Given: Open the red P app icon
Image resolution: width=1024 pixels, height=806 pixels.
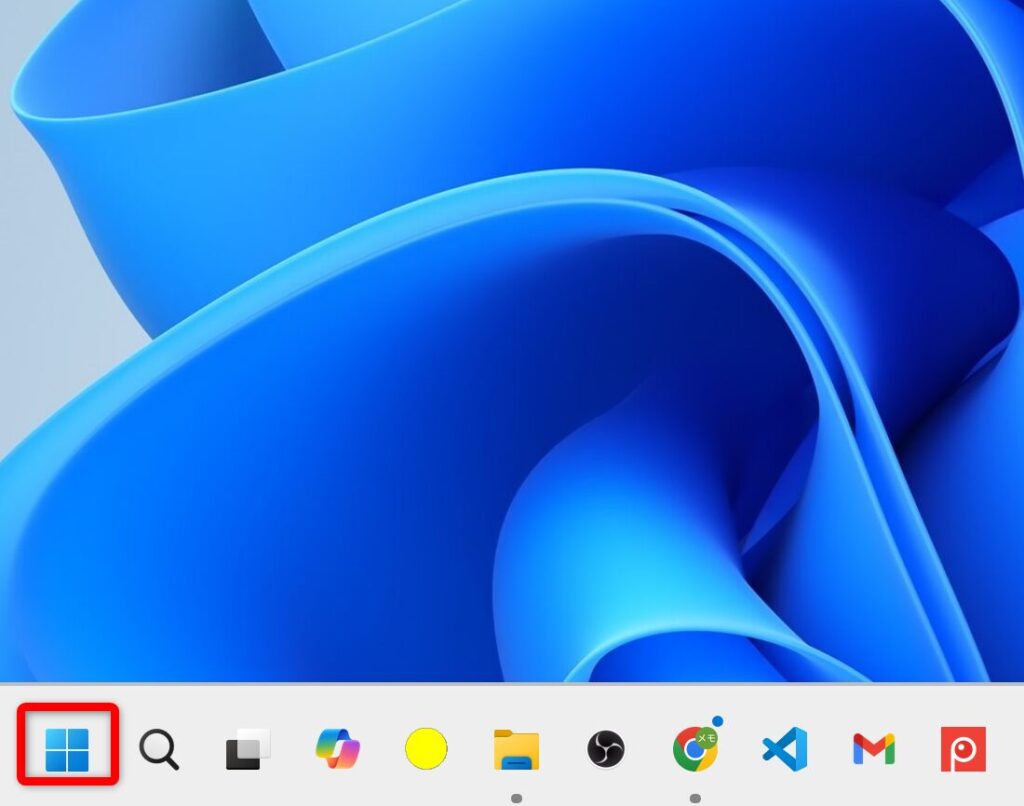Looking at the screenshot, I should pos(963,748).
